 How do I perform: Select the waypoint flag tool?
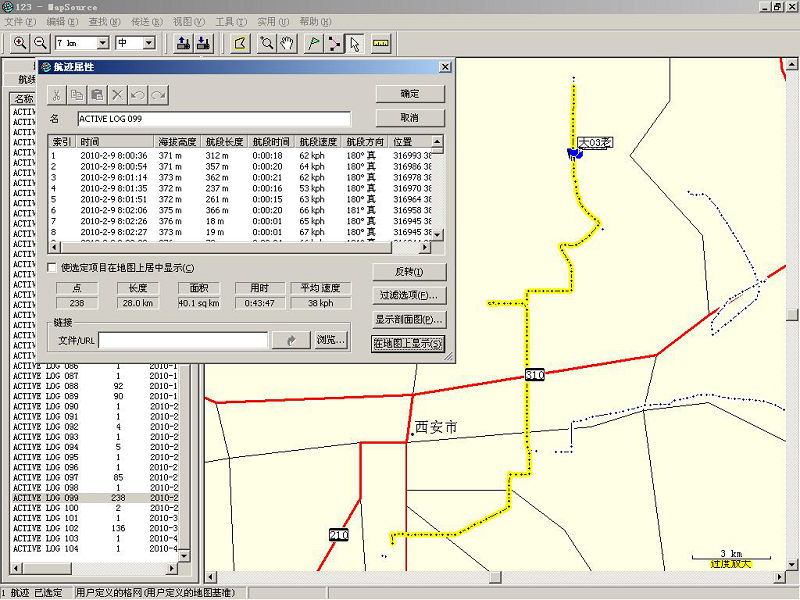(313, 43)
